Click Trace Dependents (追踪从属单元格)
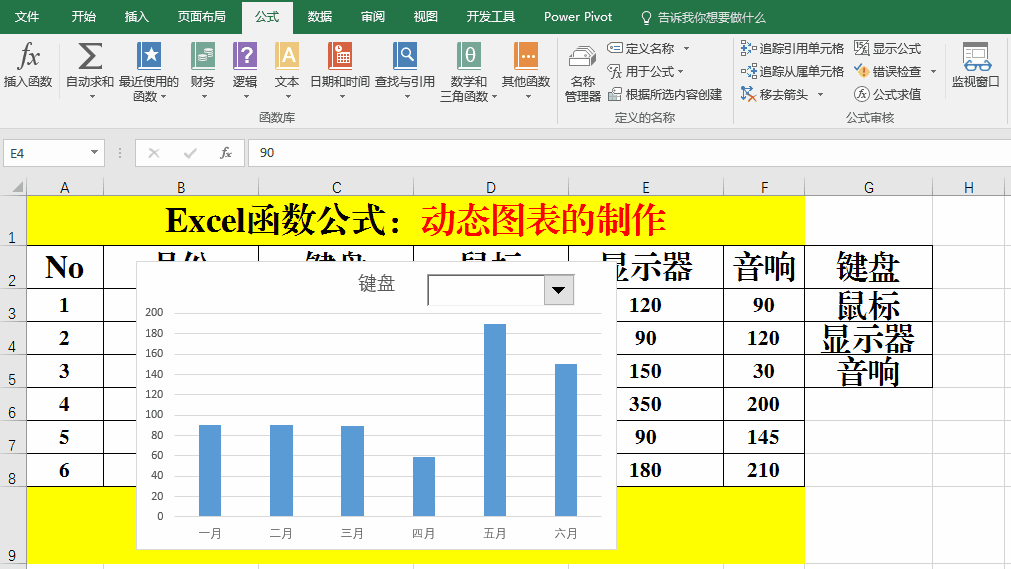The image size is (1011, 569). click(792, 72)
